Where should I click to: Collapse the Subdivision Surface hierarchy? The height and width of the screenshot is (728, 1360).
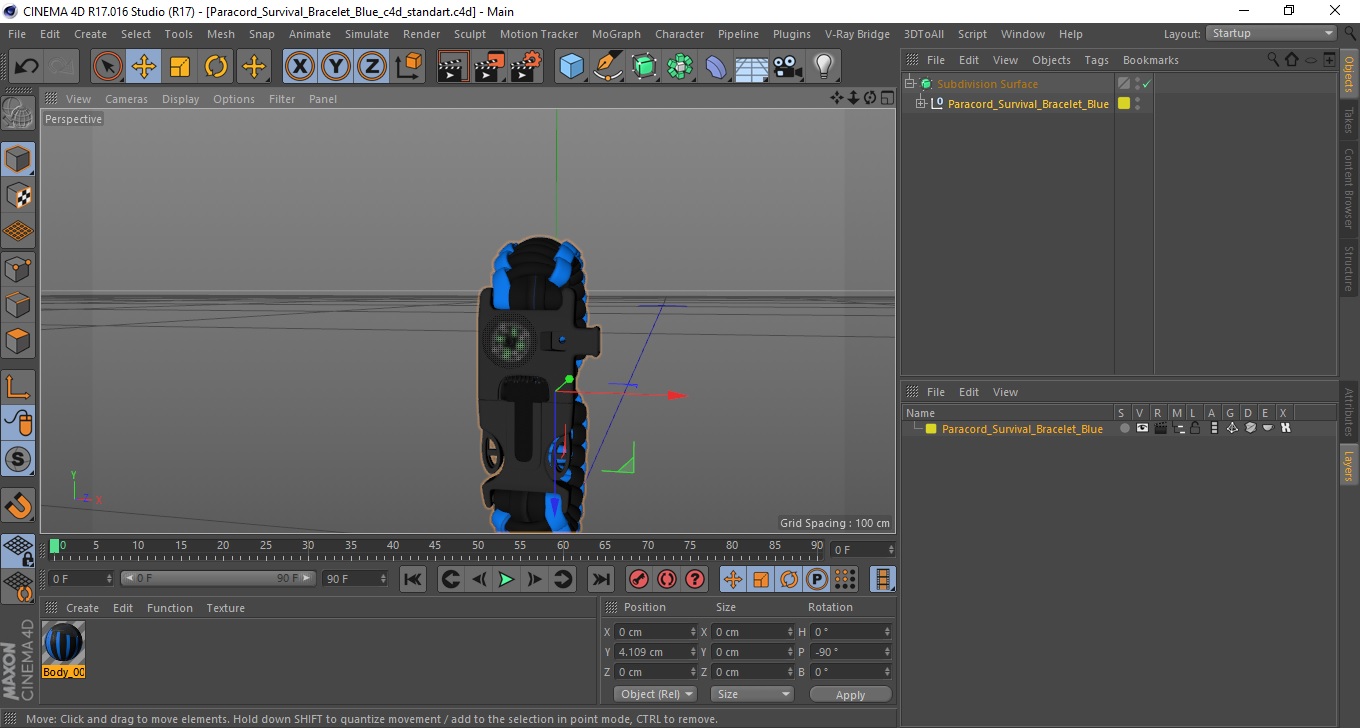pos(910,84)
